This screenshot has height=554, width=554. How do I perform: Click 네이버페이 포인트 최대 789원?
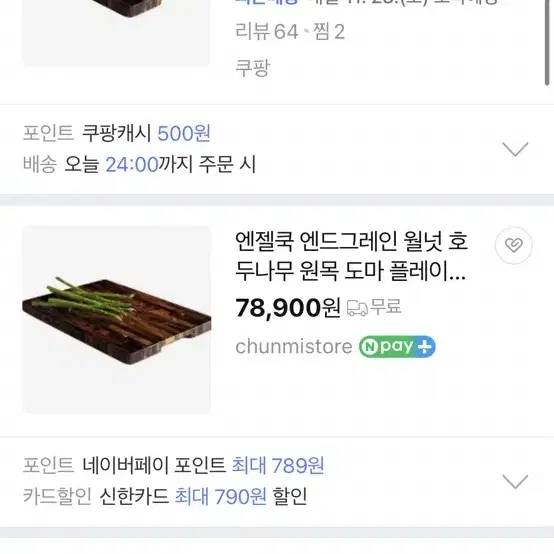tap(203, 465)
